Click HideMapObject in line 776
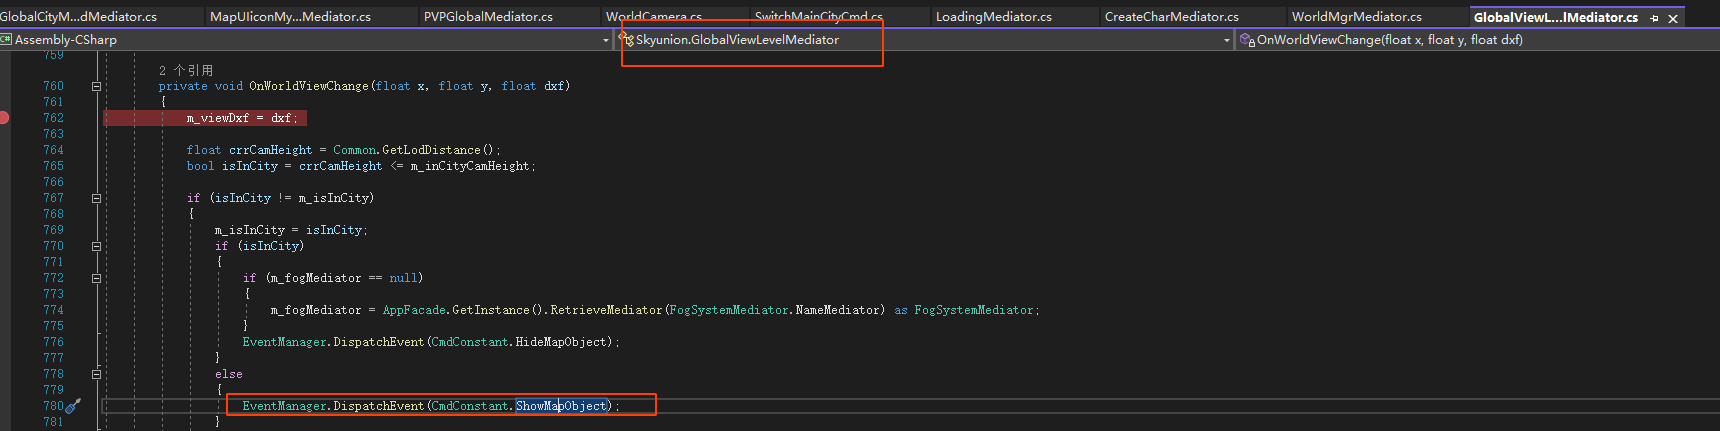 coord(561,342)
